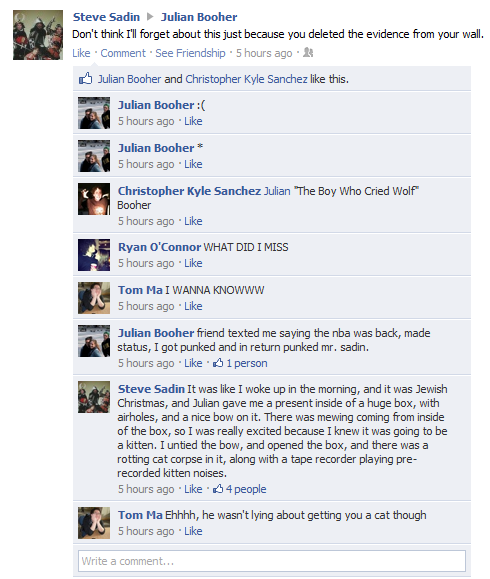Viewport: 490px width, 579px height.
Task: Like Ryan O'Connor's 'WHAT DID I MISS' comment
Action: click(193, 263)
